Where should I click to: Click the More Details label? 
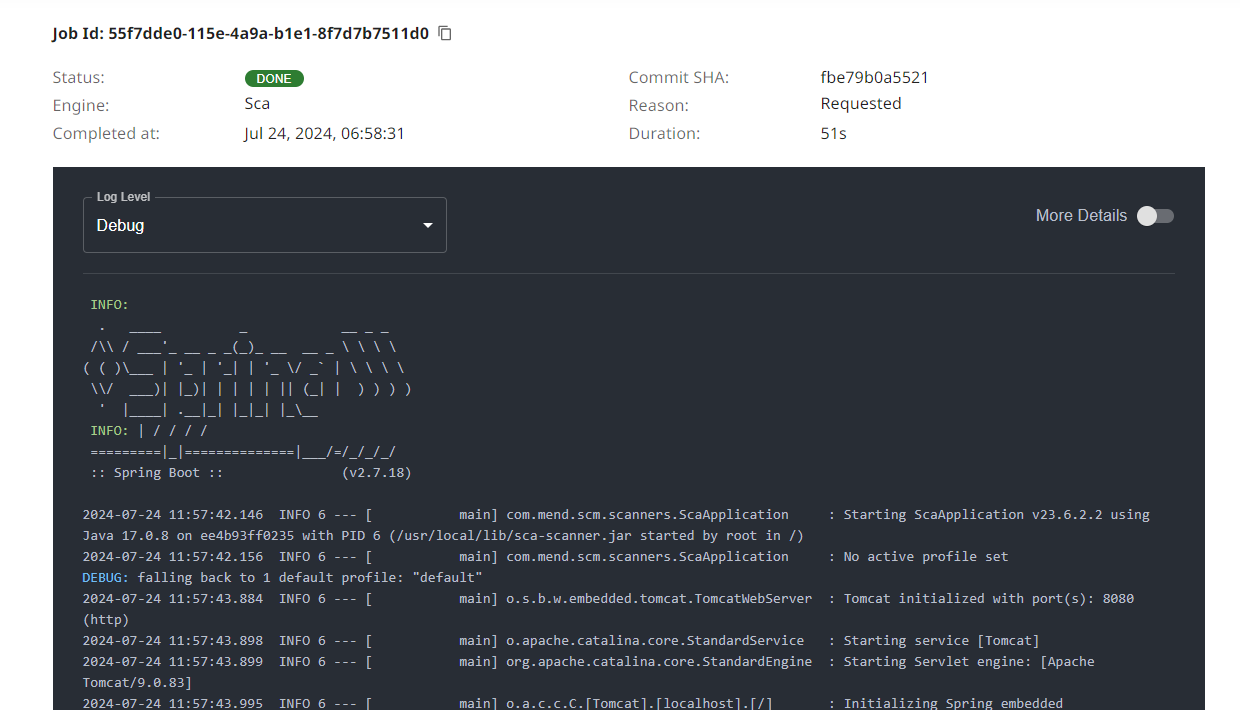pyautogui.click(x=1081, y=216)
